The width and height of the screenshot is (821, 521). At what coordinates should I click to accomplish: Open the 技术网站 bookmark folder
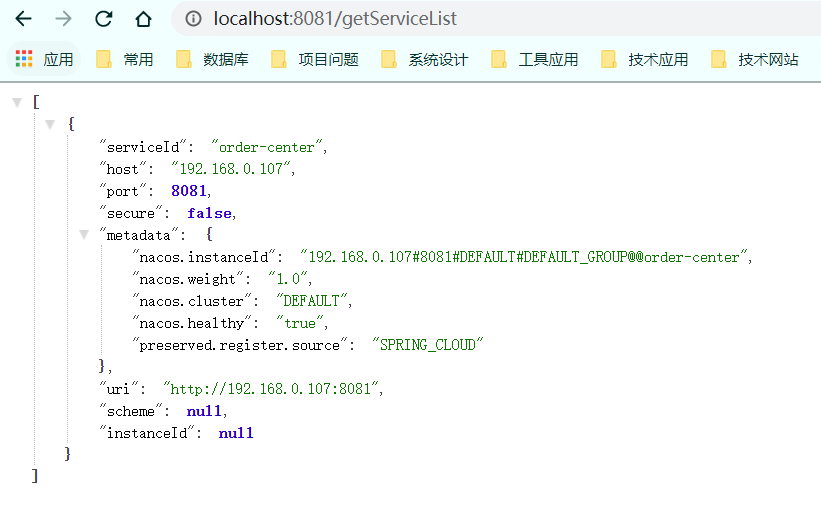click(755, 59)
